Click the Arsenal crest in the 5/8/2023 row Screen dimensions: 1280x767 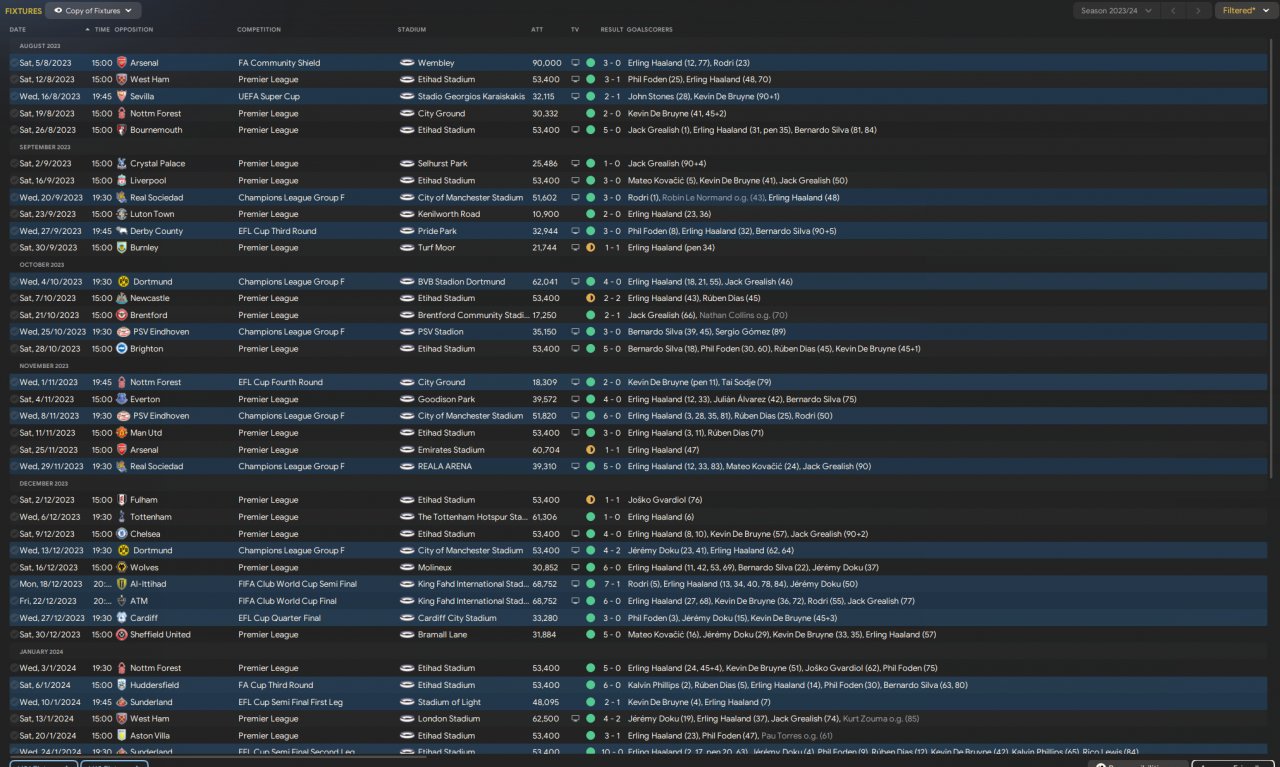pyautogui.click(x=122, y=63)
